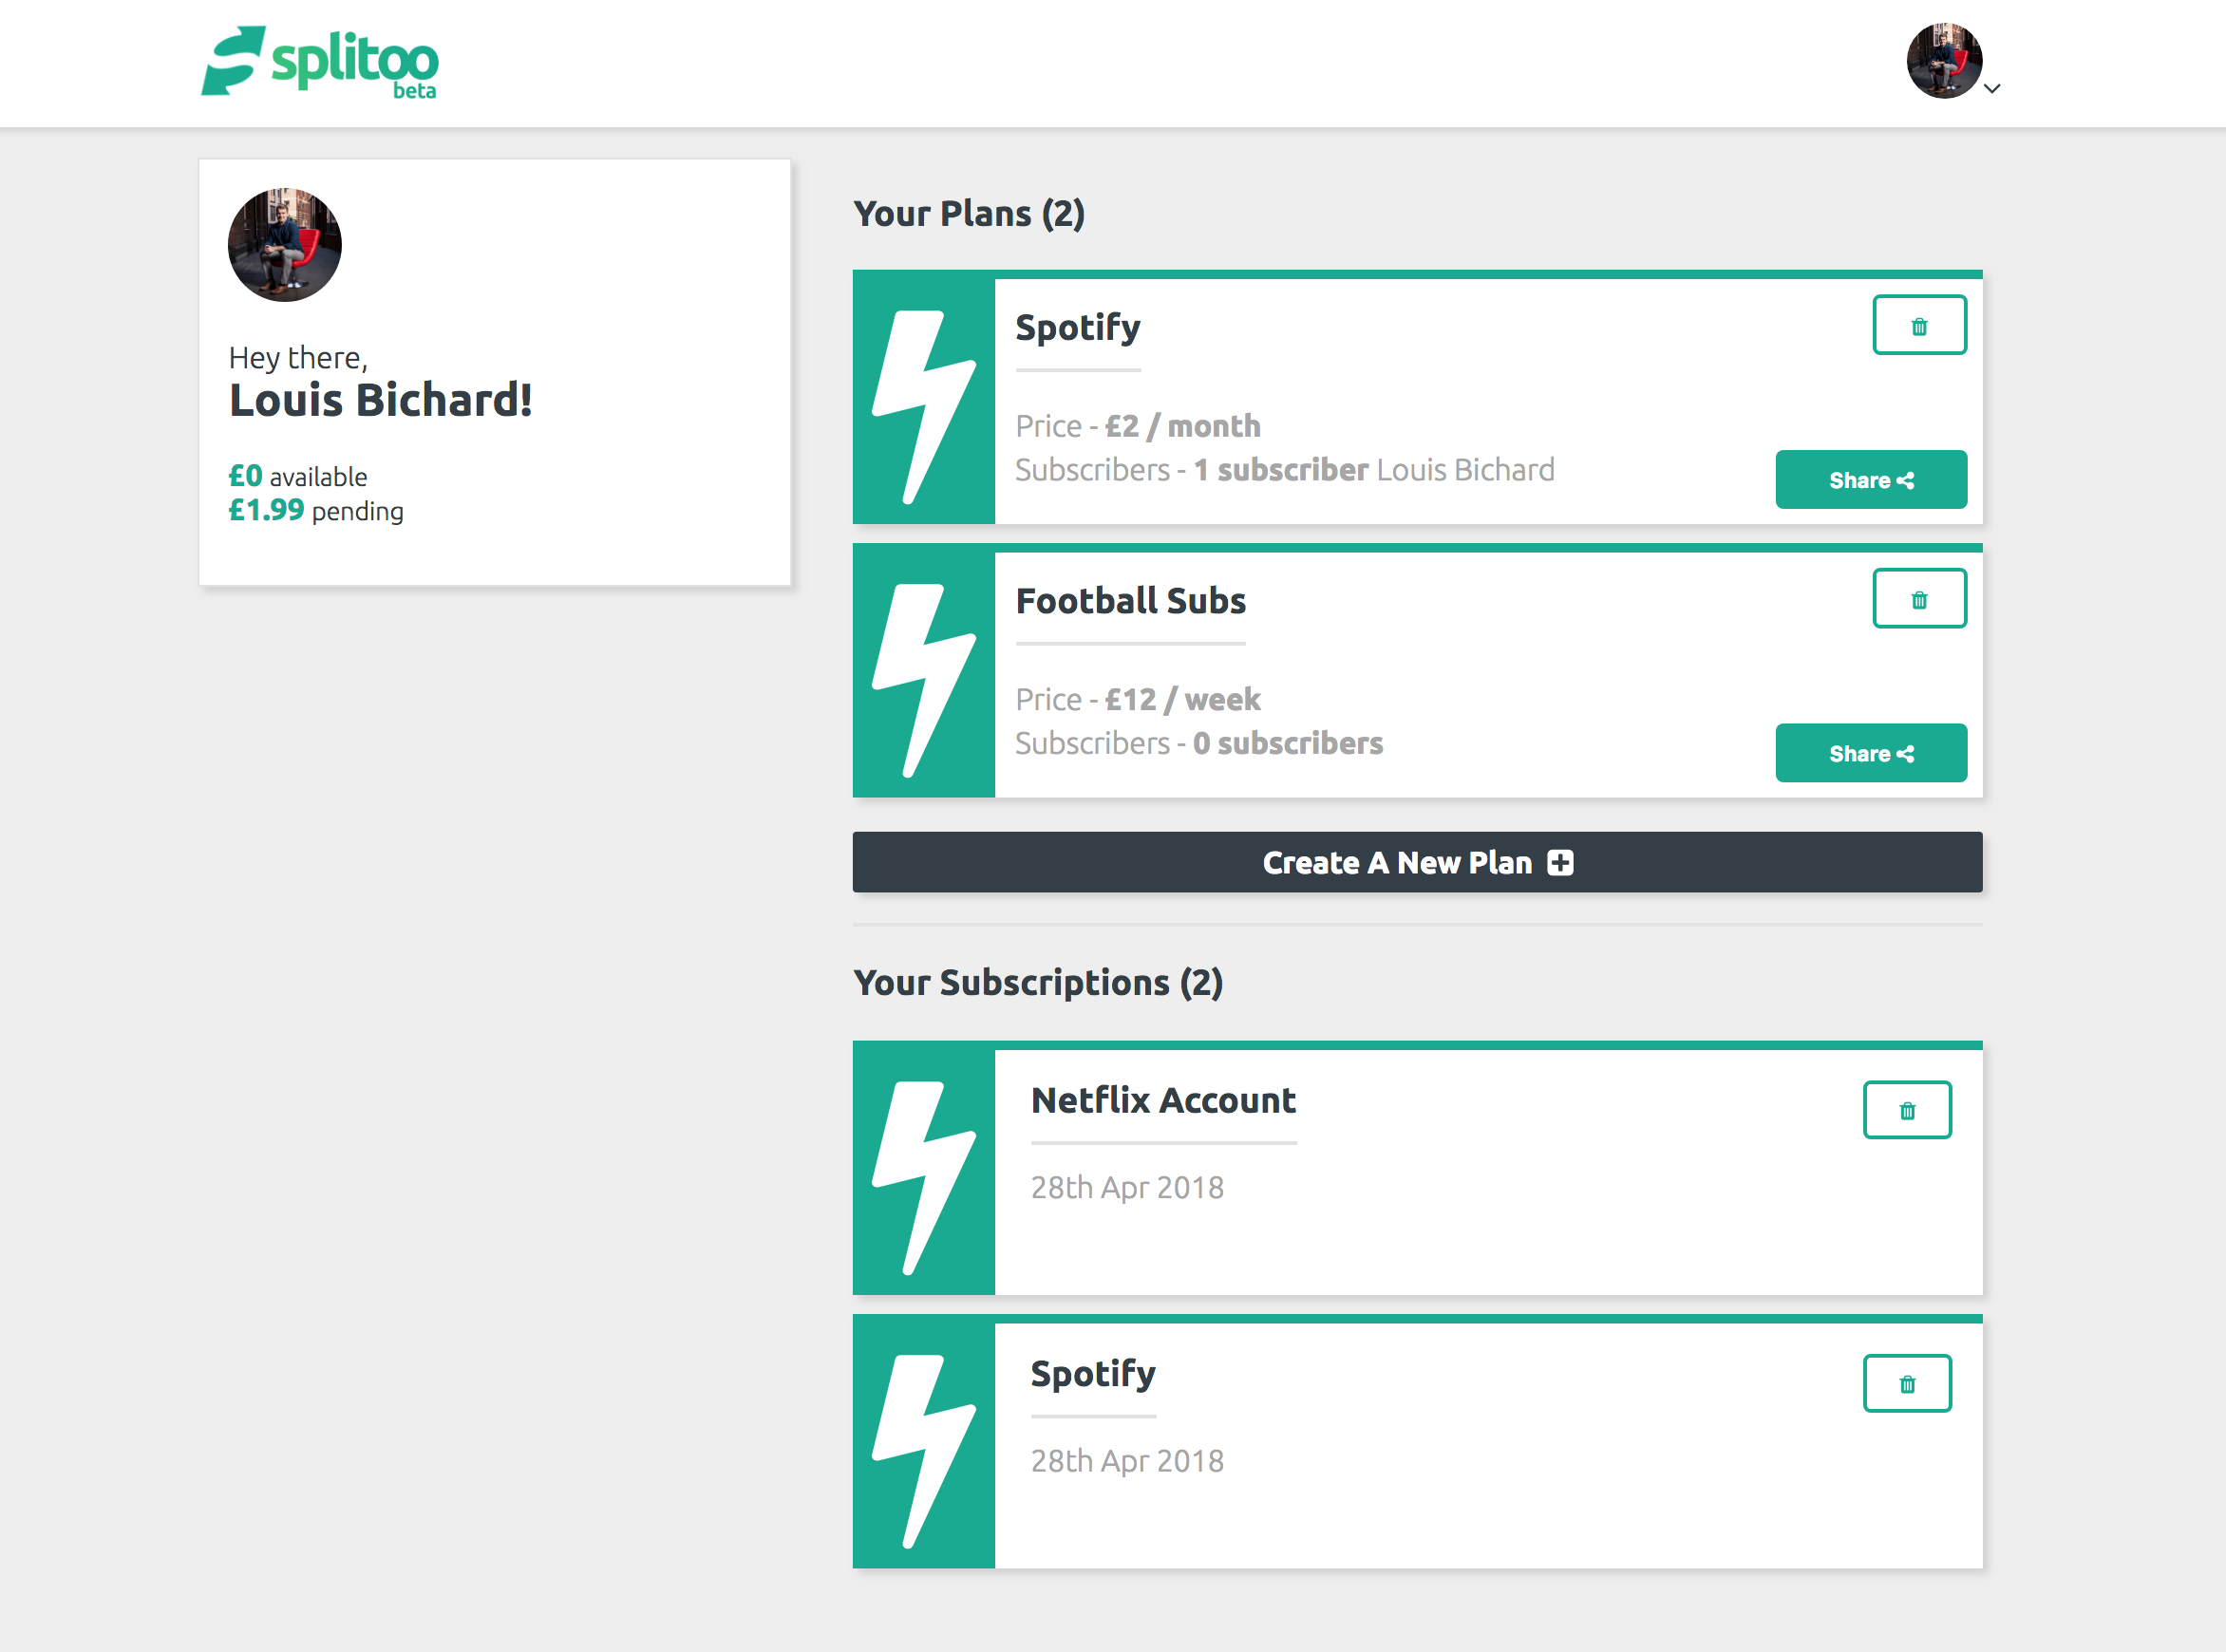Share the Football Subs plan
This screenshot has height=1652, width=2226.
point(1870,752)
